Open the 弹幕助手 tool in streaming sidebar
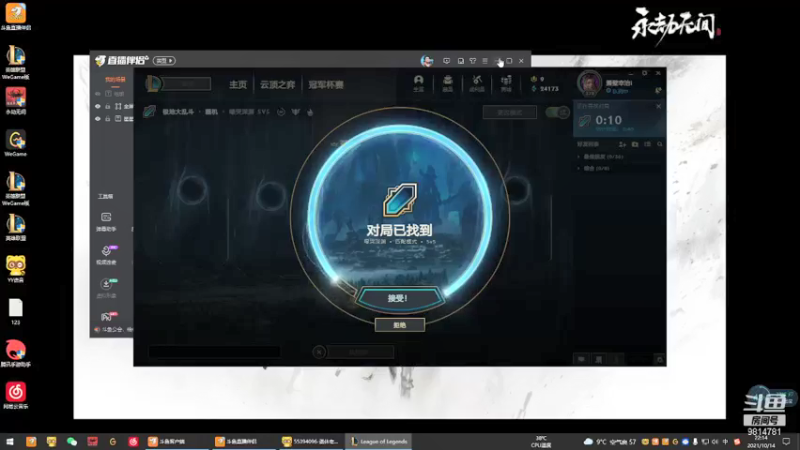The width and height of the screenshot is (800, 450). click(x=106, y=222)
